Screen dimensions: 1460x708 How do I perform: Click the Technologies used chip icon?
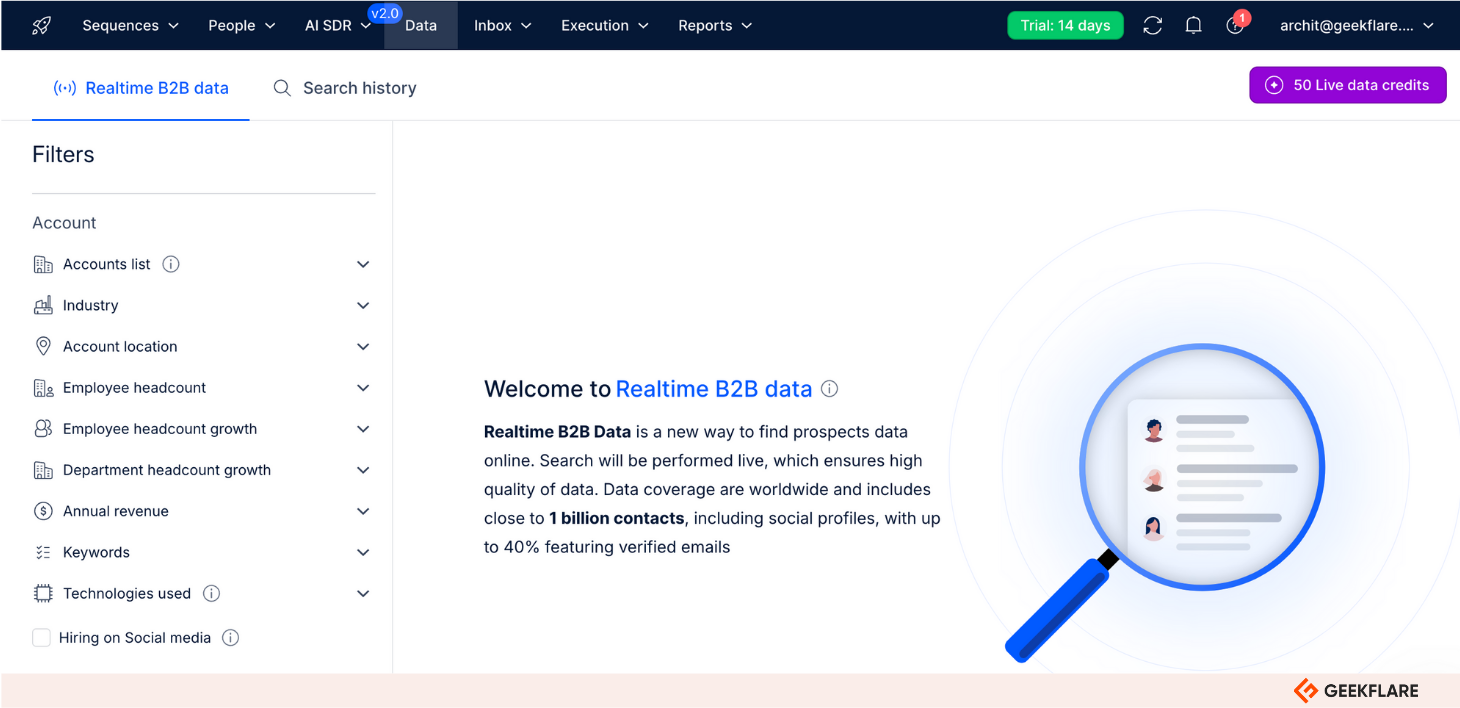pos(43,593)
